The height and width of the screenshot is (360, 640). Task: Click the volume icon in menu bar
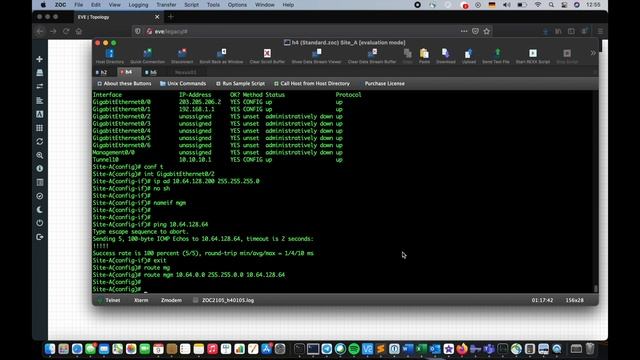(x=507, y=5)
